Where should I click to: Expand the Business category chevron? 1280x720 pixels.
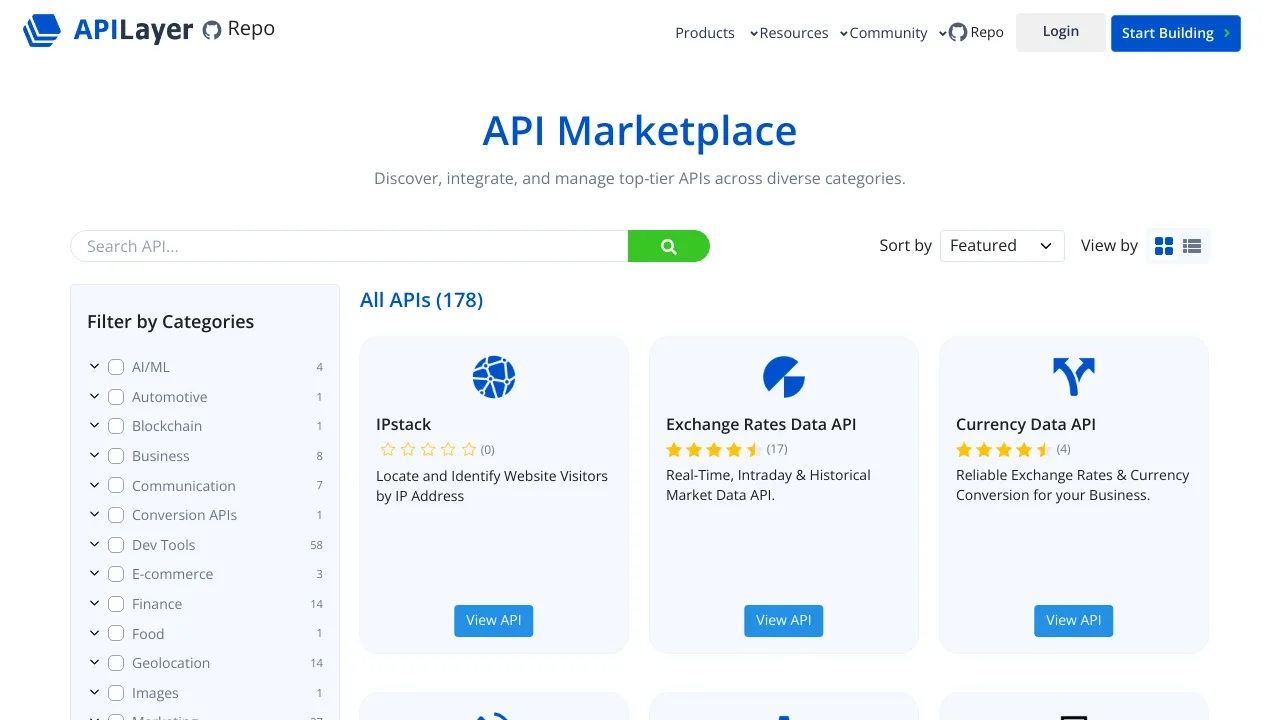pyautogui.click(x=94, y=455)
